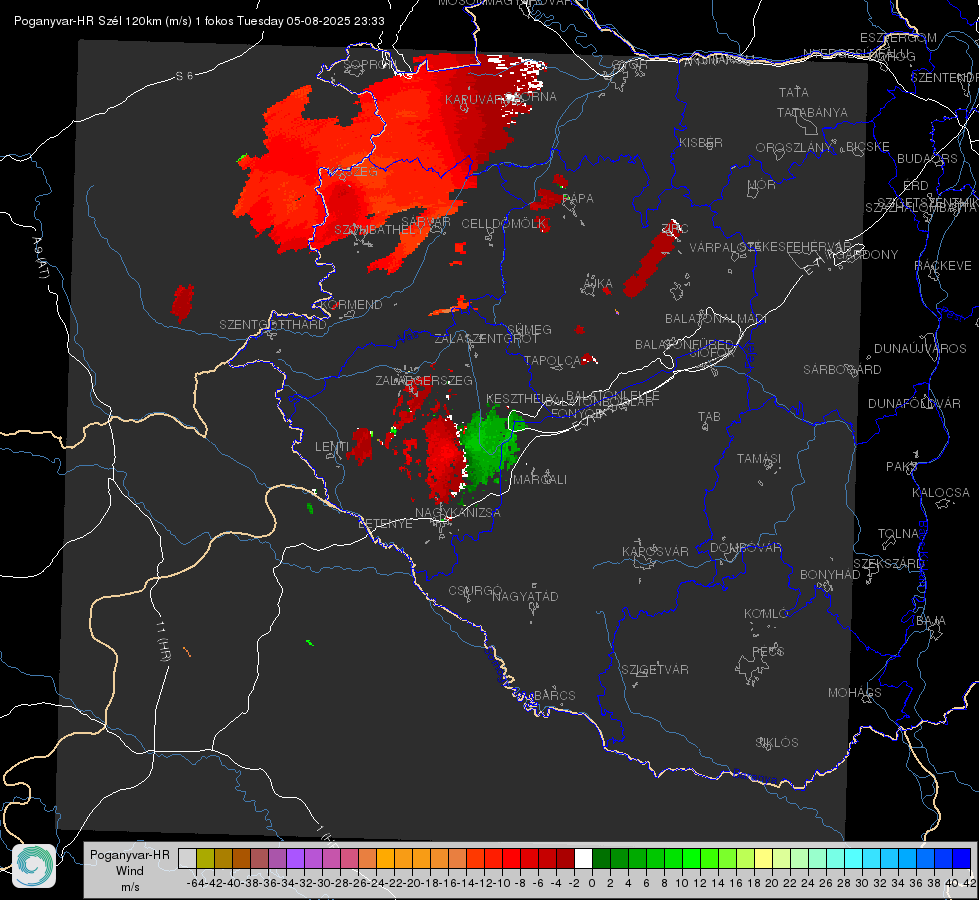The image size is (979, 900).
Task: Click the 'MARCALI' city label
Action: click(x=540, y=480)
